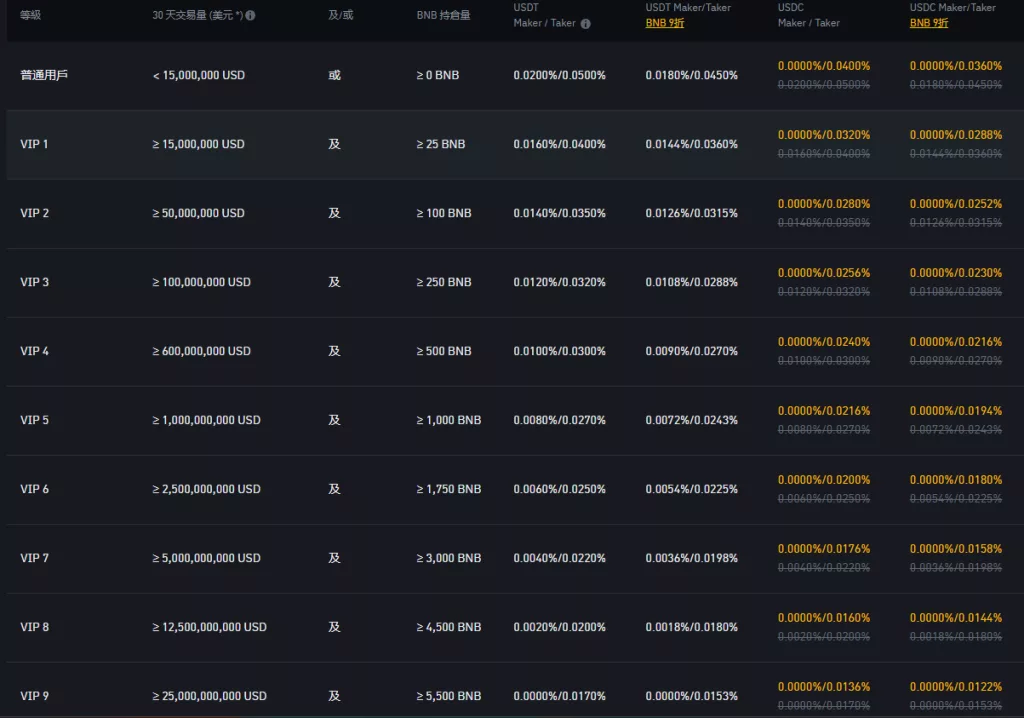Click the 及 cell in the VIP 5 row
Viewport: 1024px width, 718px height.
coord(334,420)
